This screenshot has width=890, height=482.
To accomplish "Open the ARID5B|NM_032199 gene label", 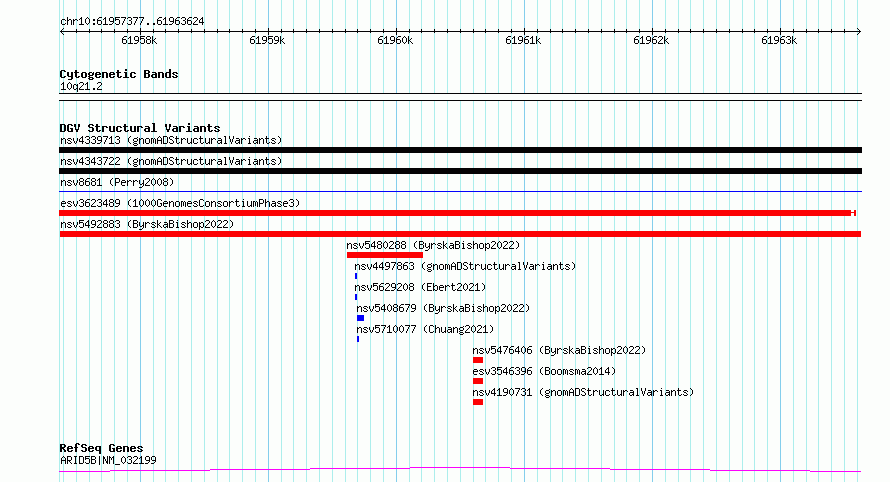I will [x=108, y=460].
